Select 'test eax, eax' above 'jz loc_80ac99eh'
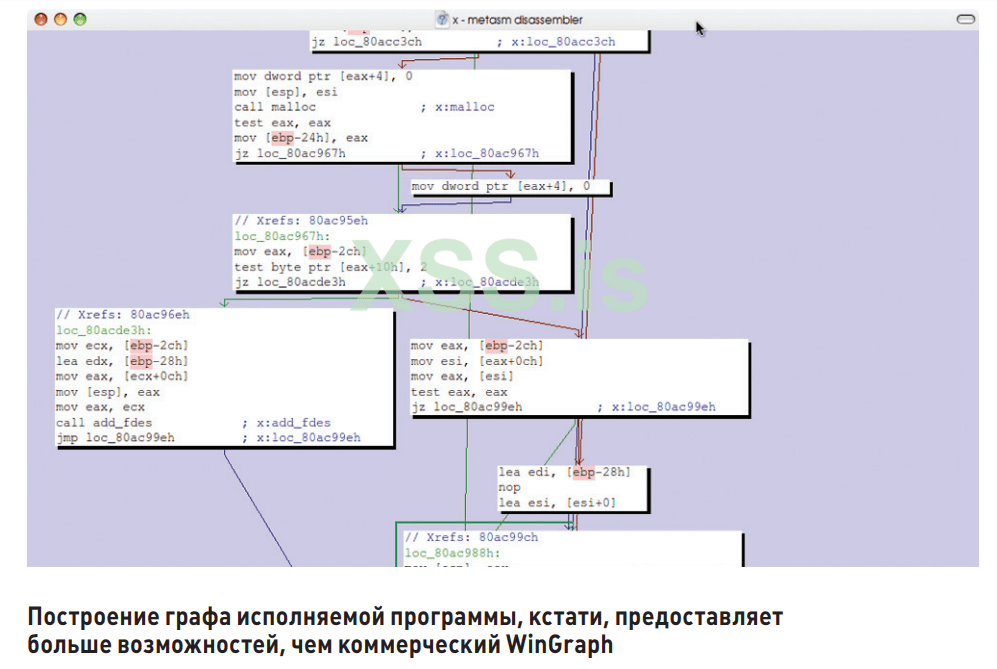This screenshot has height=669, width=997. point(459,392)
